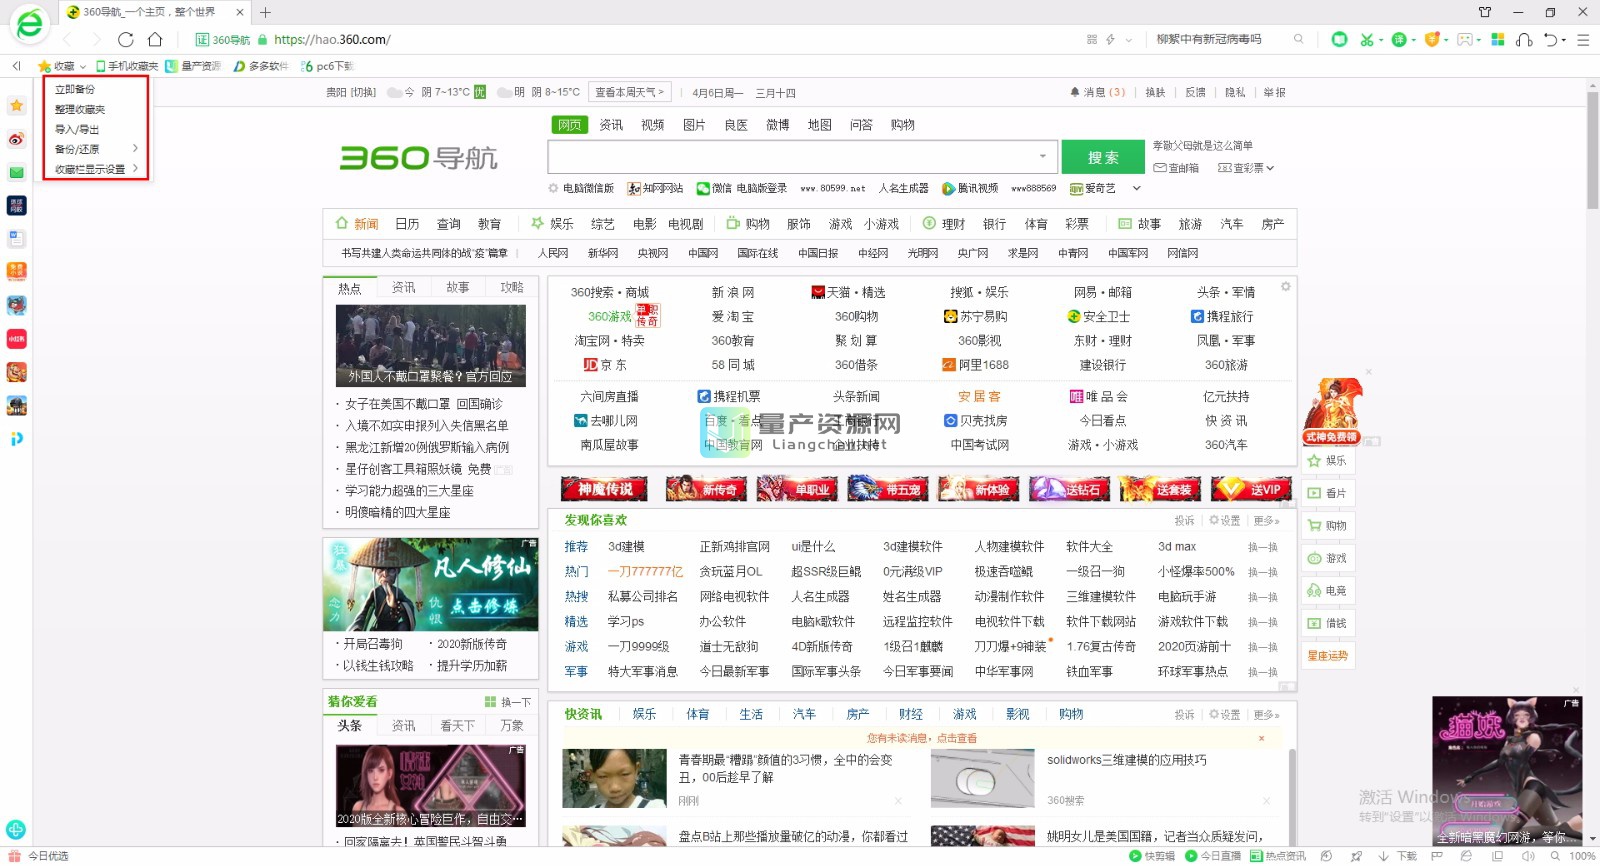
Task: Open the 天猫·精选 site link
Action: coord(849,292)
